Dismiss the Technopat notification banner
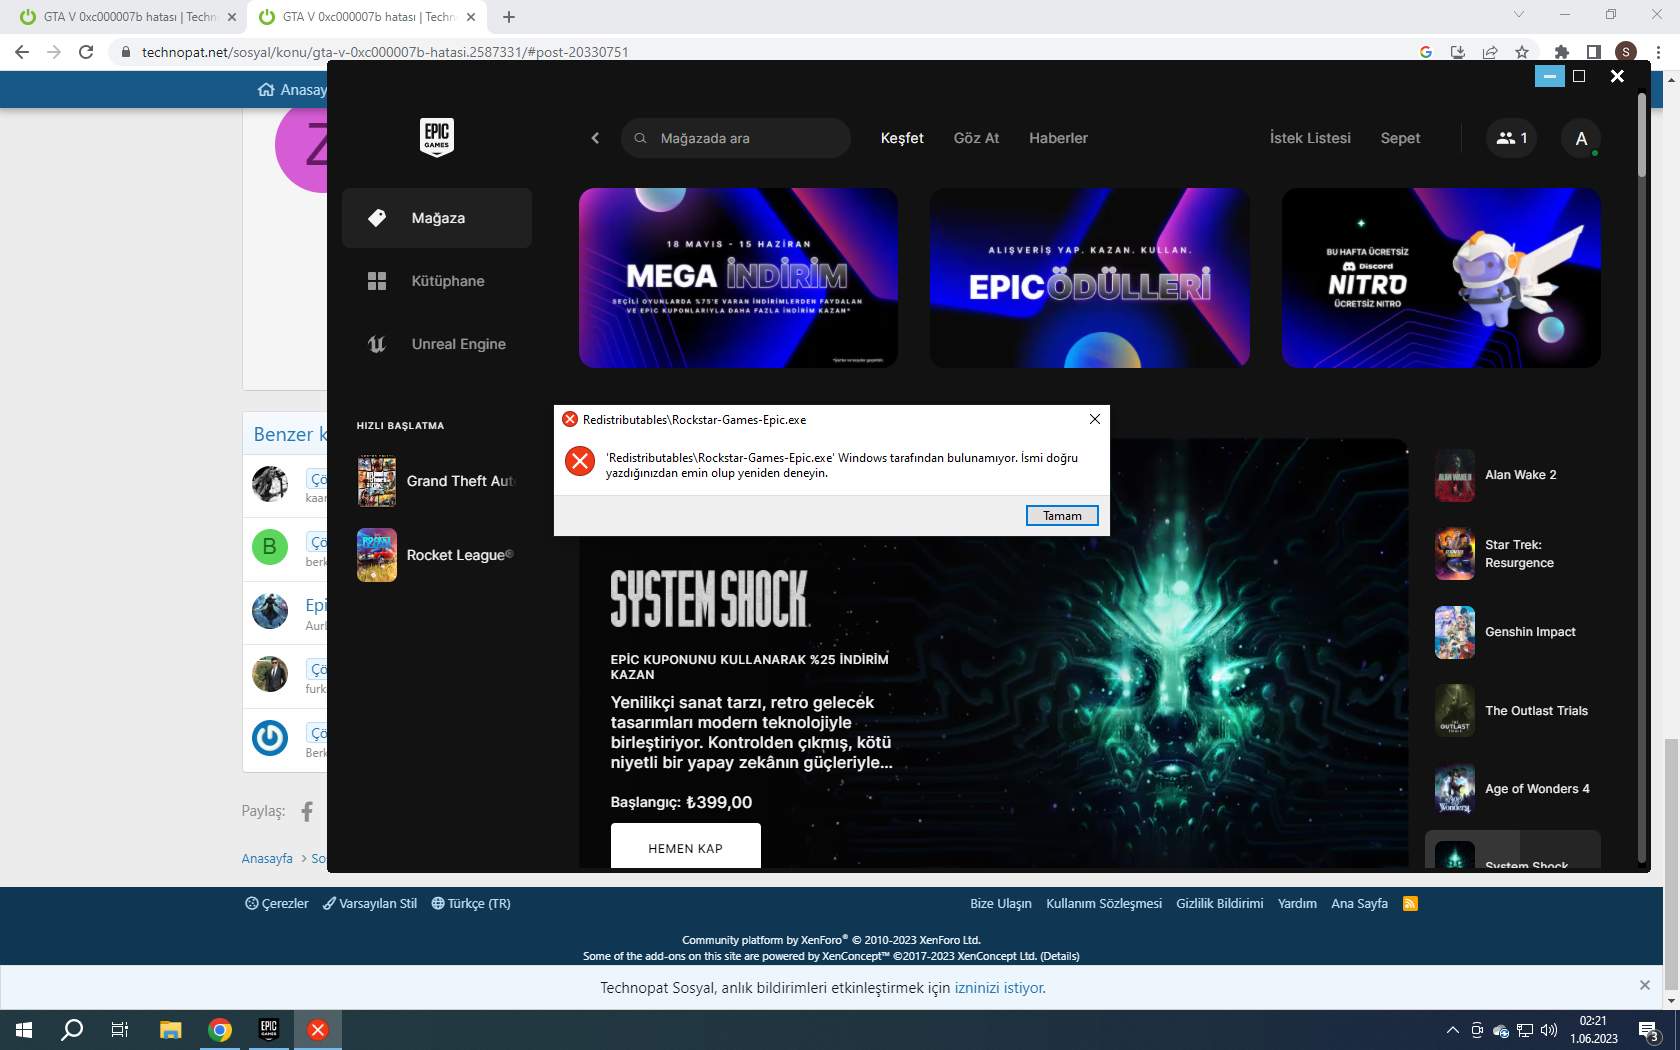This screenshot has width=1680, height=1050. pyautogui.click(x=1645, y=985)
